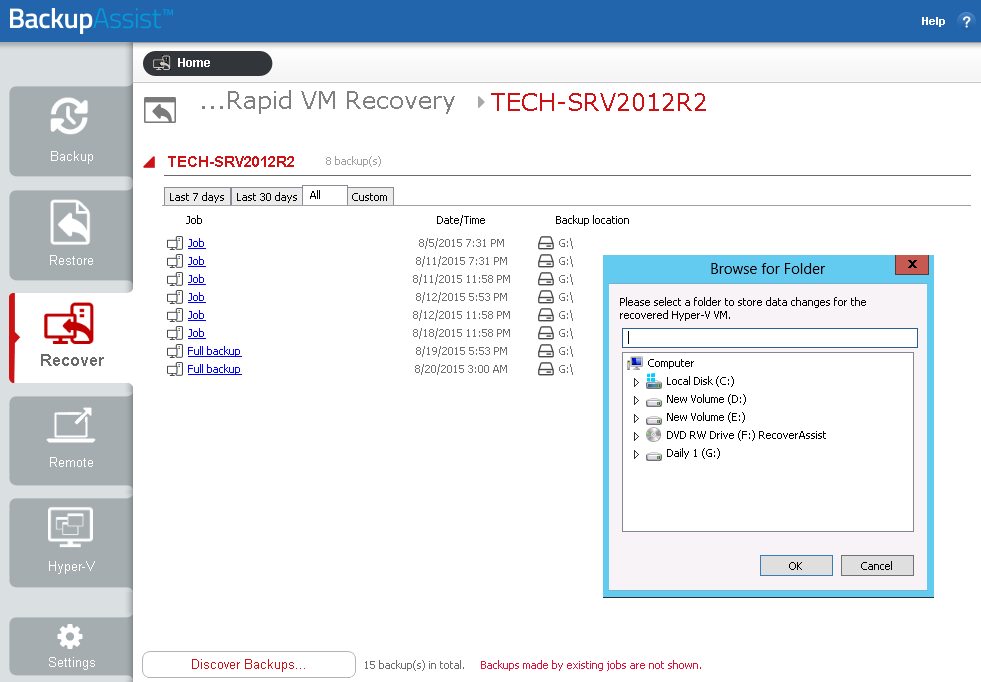Click the drive icon for 8/19/2015 5:53 PM backup

pos(546,352)
